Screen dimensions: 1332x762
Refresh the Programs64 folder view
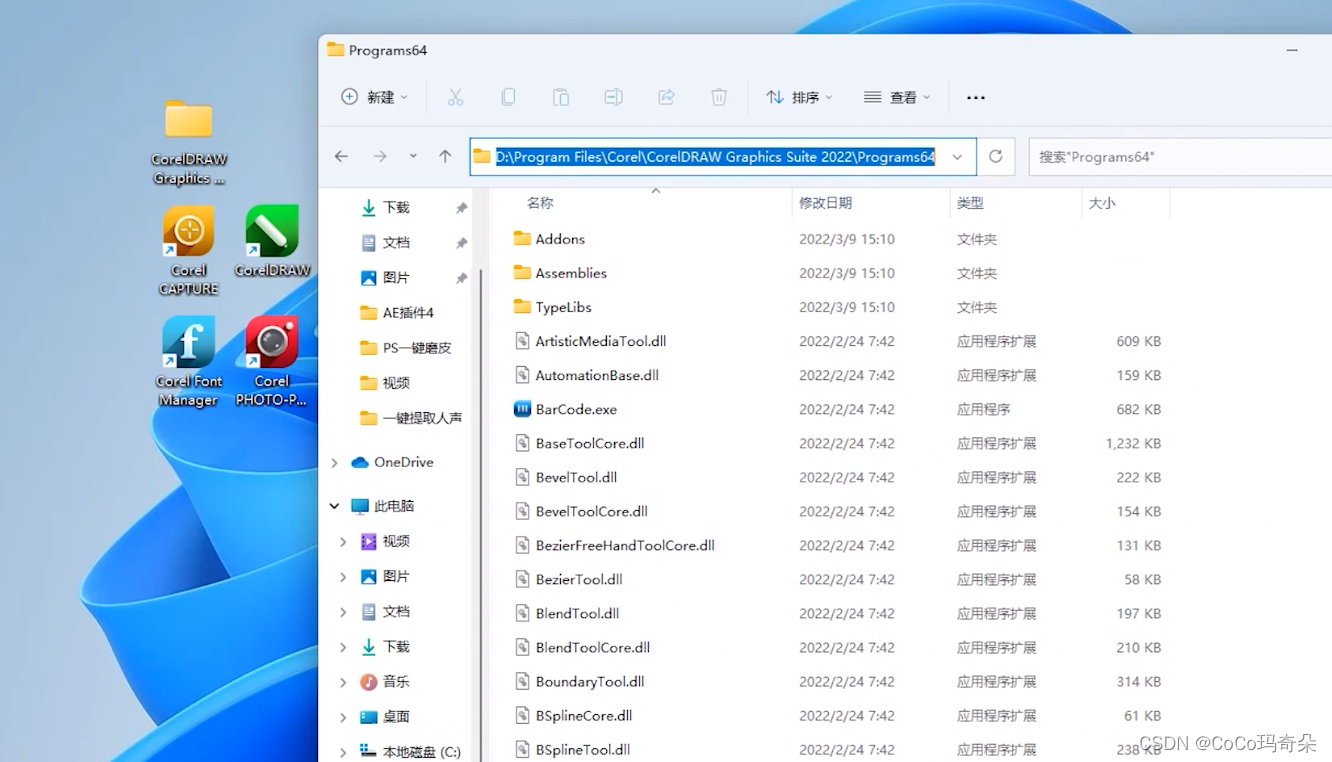point(995,156)
